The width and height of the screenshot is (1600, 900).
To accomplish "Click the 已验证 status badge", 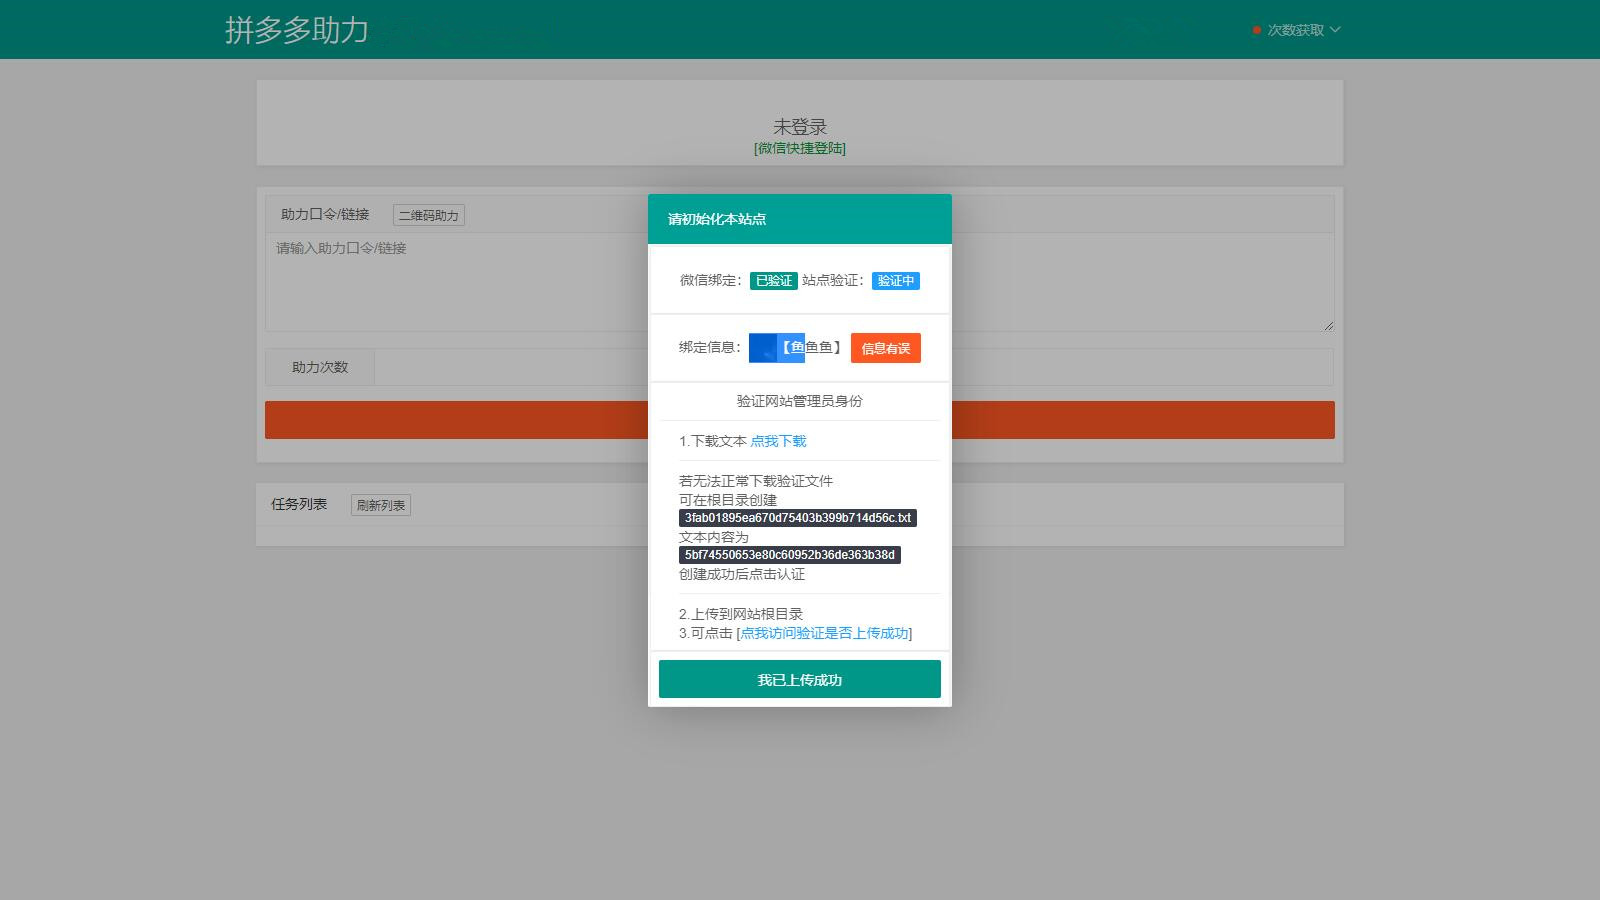I will [x=774, y=281].
